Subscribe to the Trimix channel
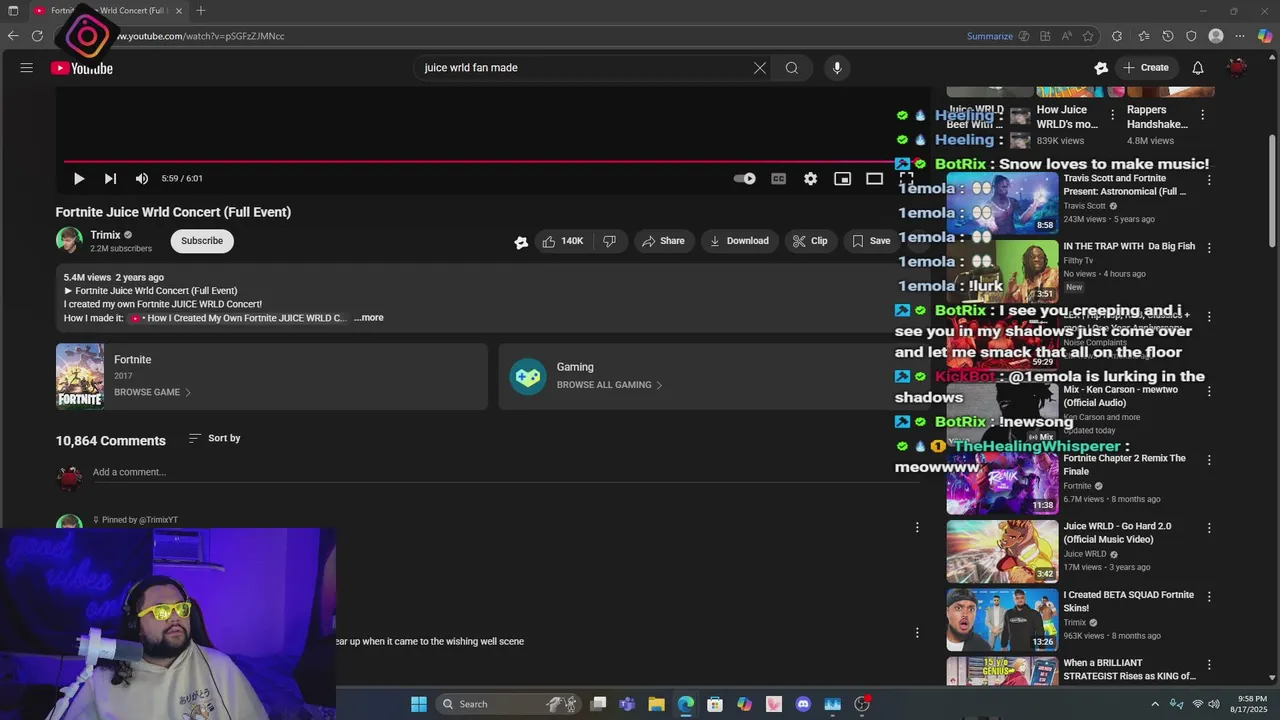The width and height of the screenshot is (1280, 720). pos(202,241)
